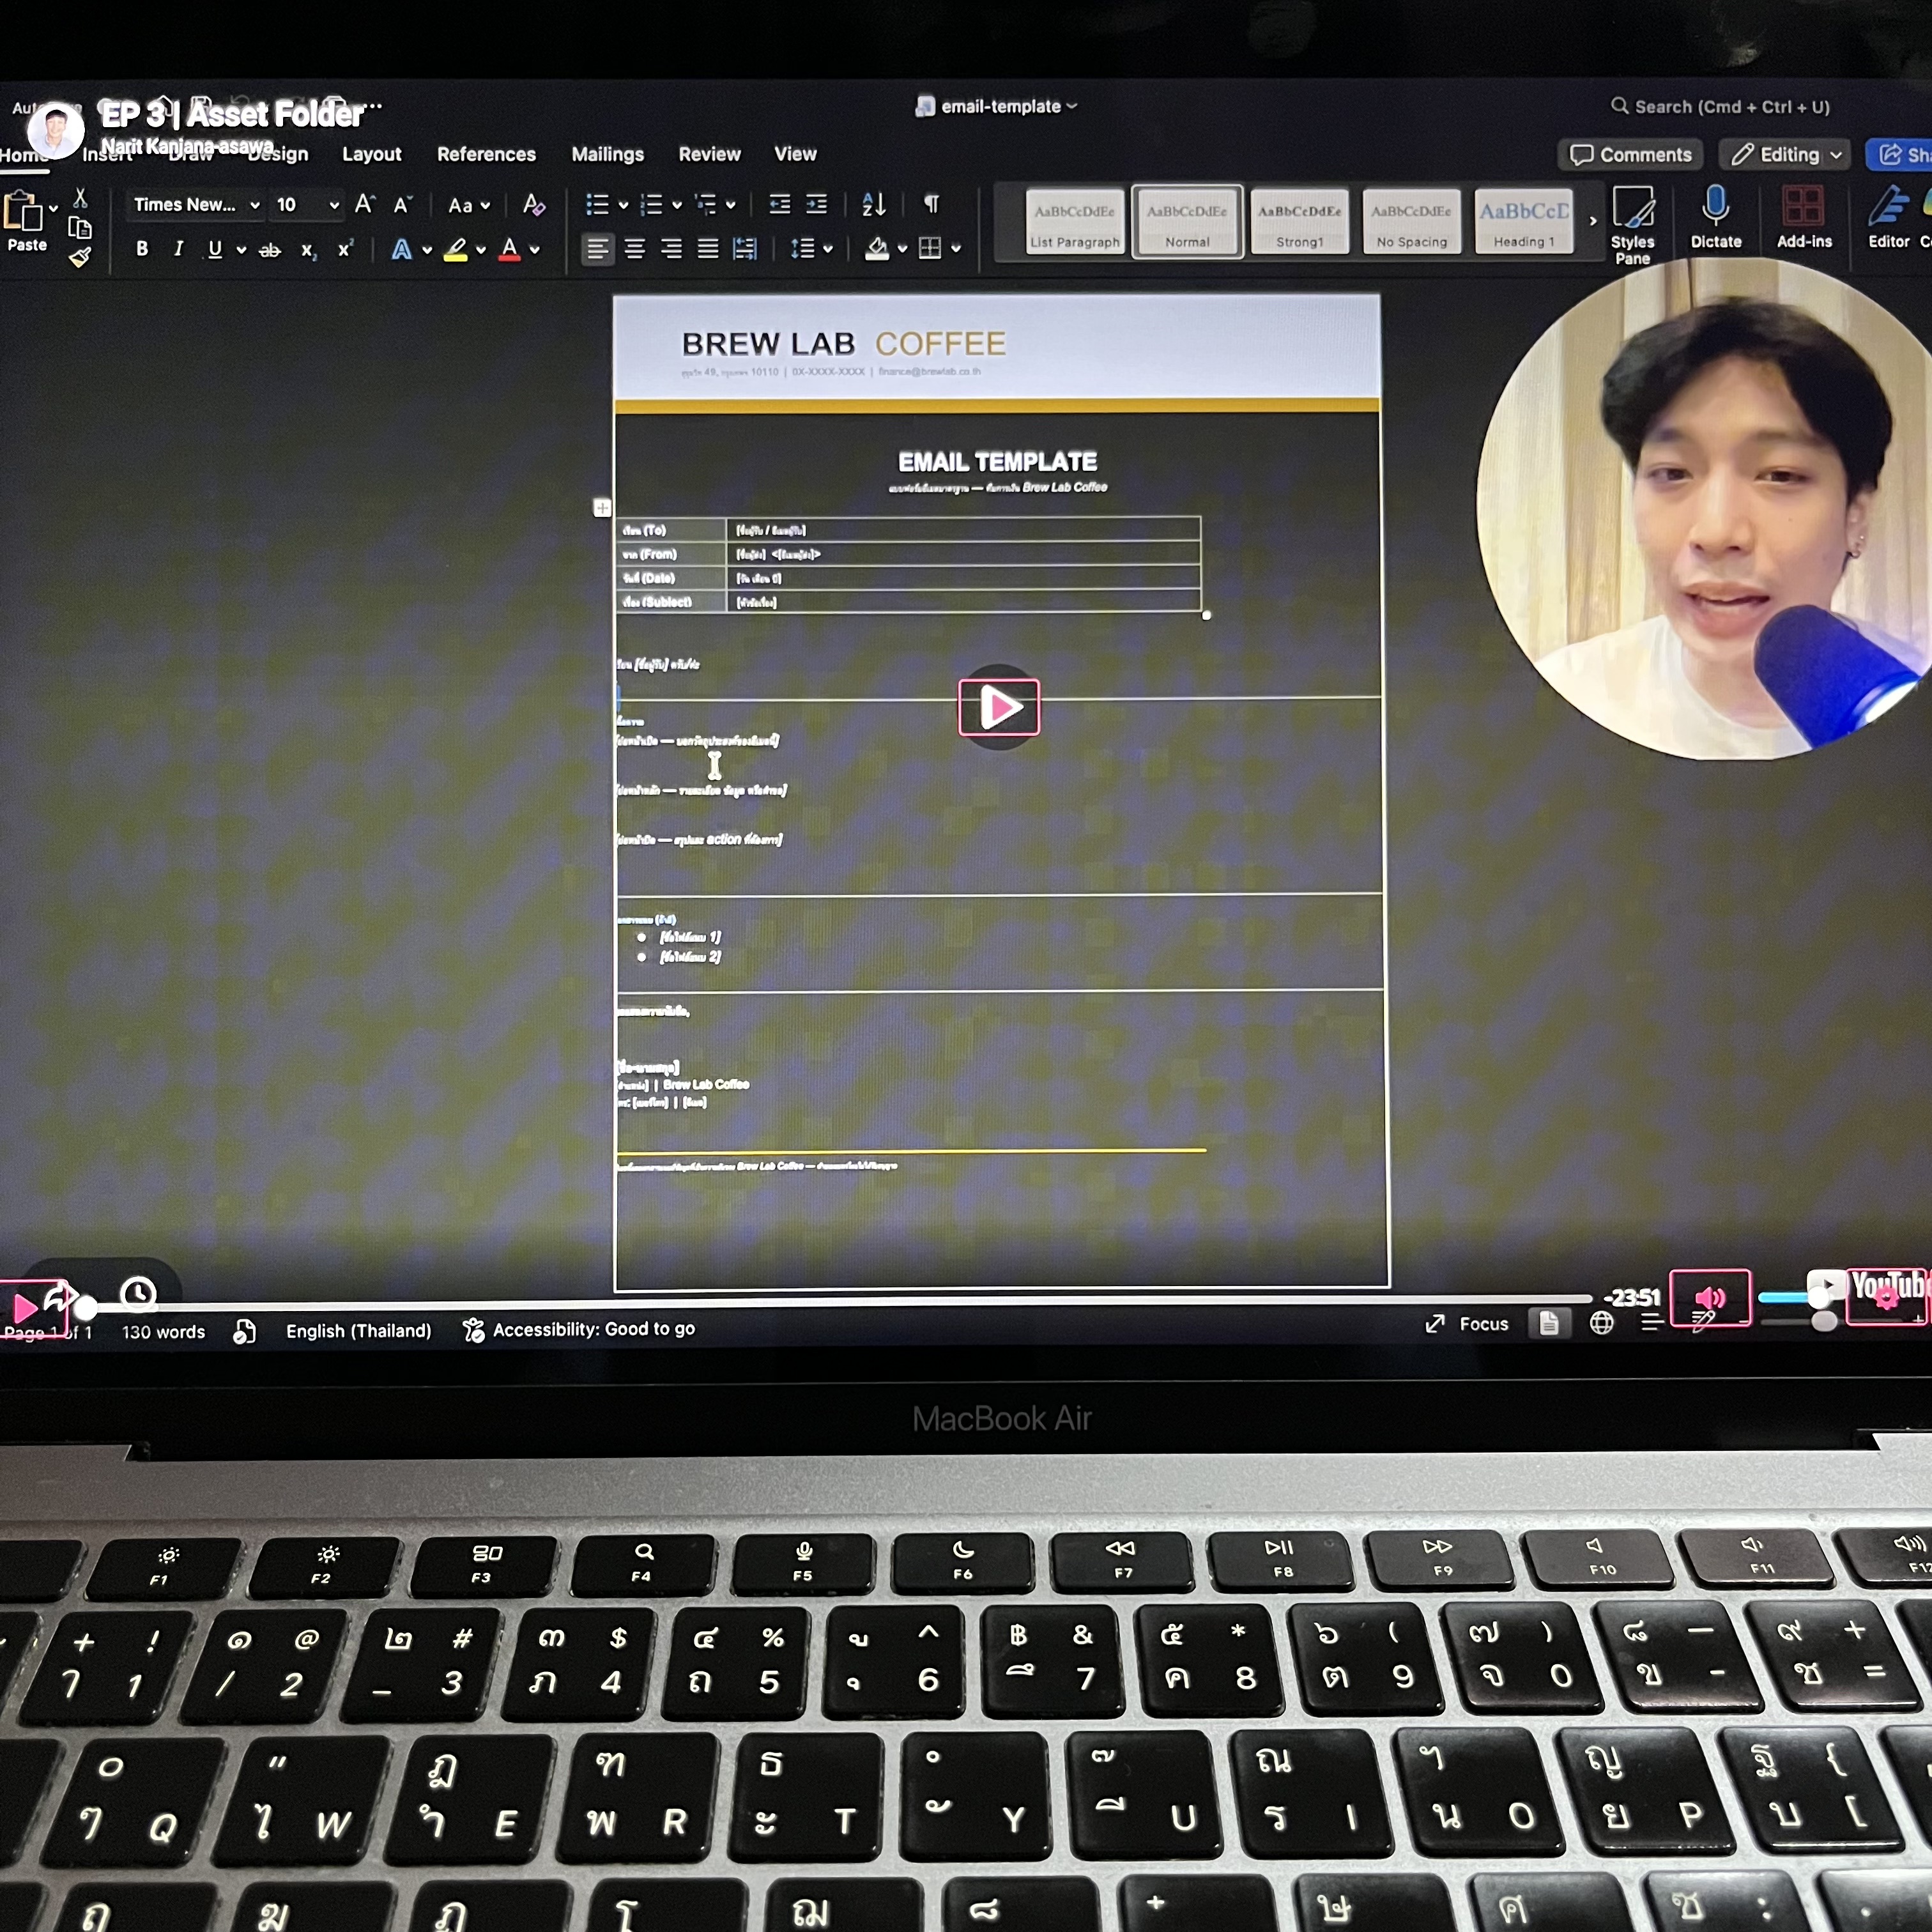Screen dimensions: 1932x1932
Task: Click the Text Effects blue A icon
Action: [401, 249]
